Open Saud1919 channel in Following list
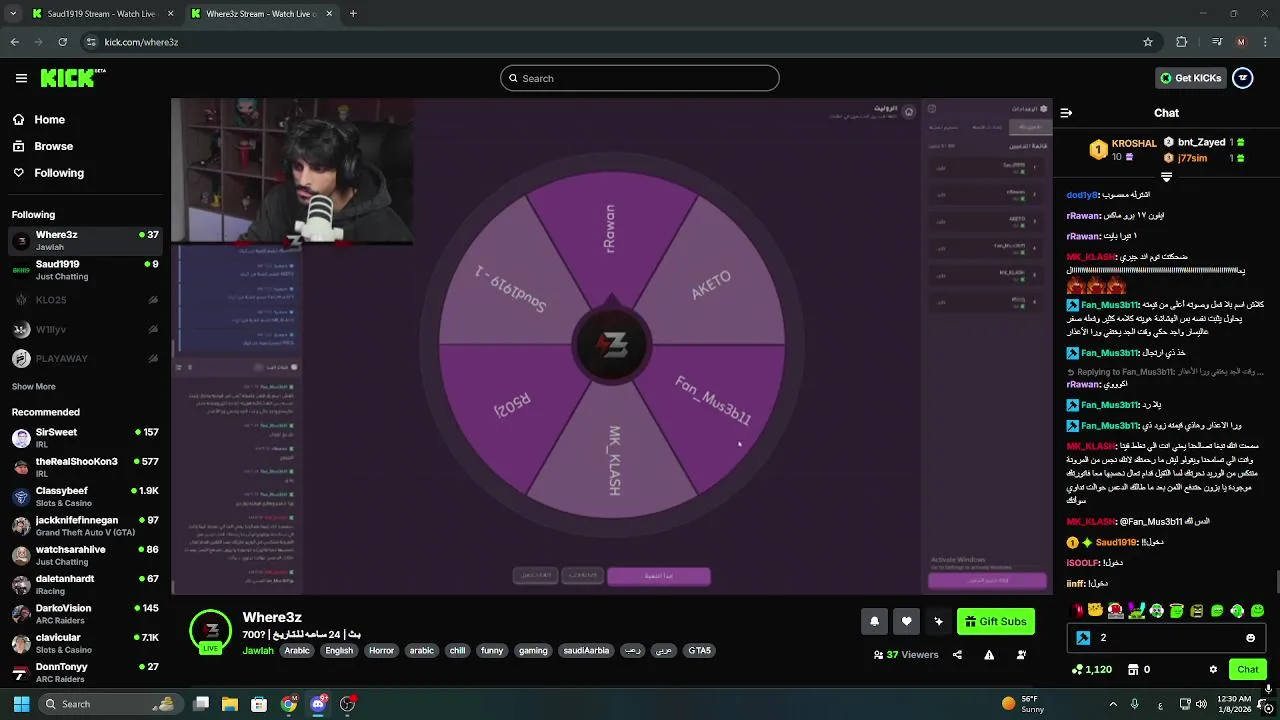Screen dimensions: 1280x720 pyautogui.click(x=85, y=270)
